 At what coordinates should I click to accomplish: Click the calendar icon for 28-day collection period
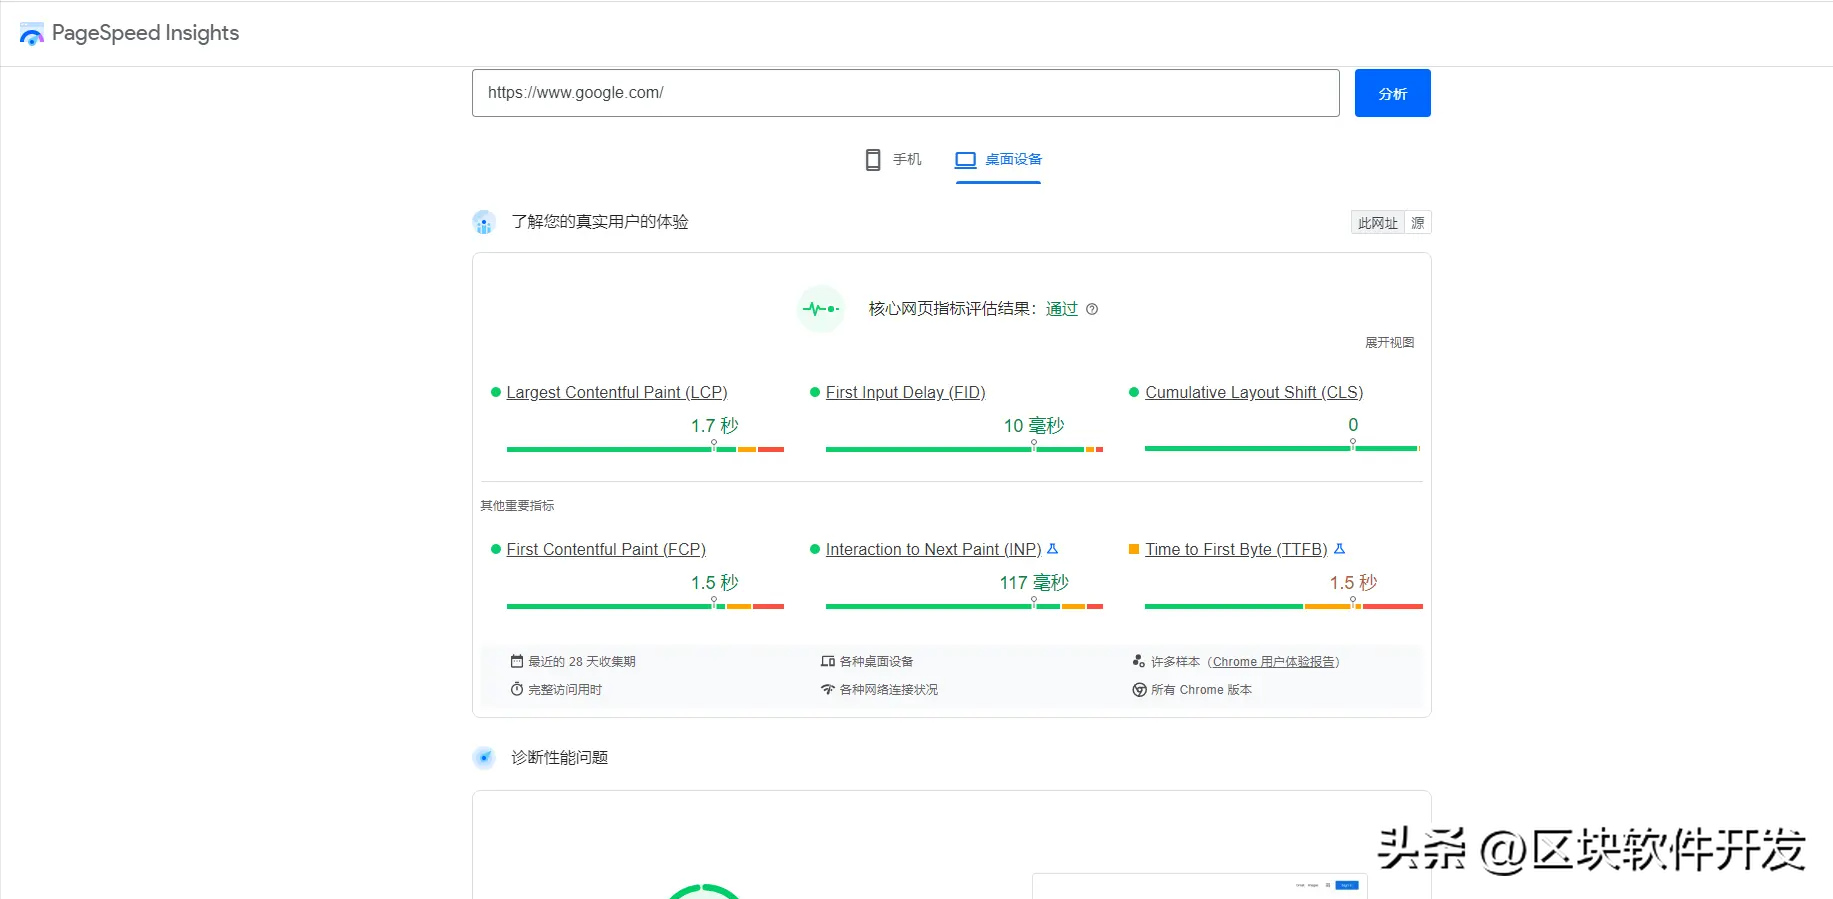517,661
